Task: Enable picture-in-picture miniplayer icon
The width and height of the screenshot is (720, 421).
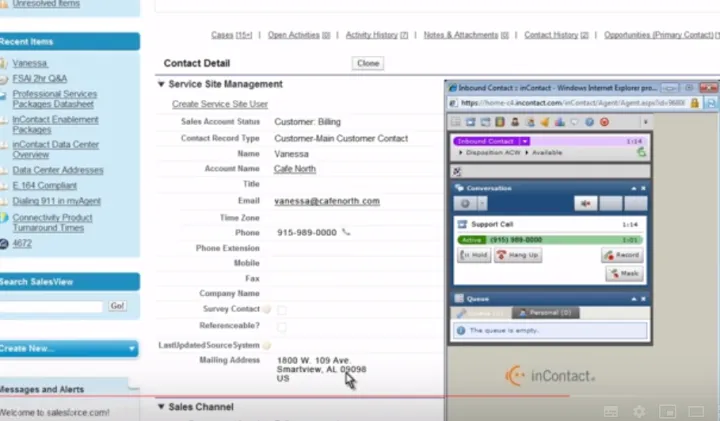Action: point(668,411)
